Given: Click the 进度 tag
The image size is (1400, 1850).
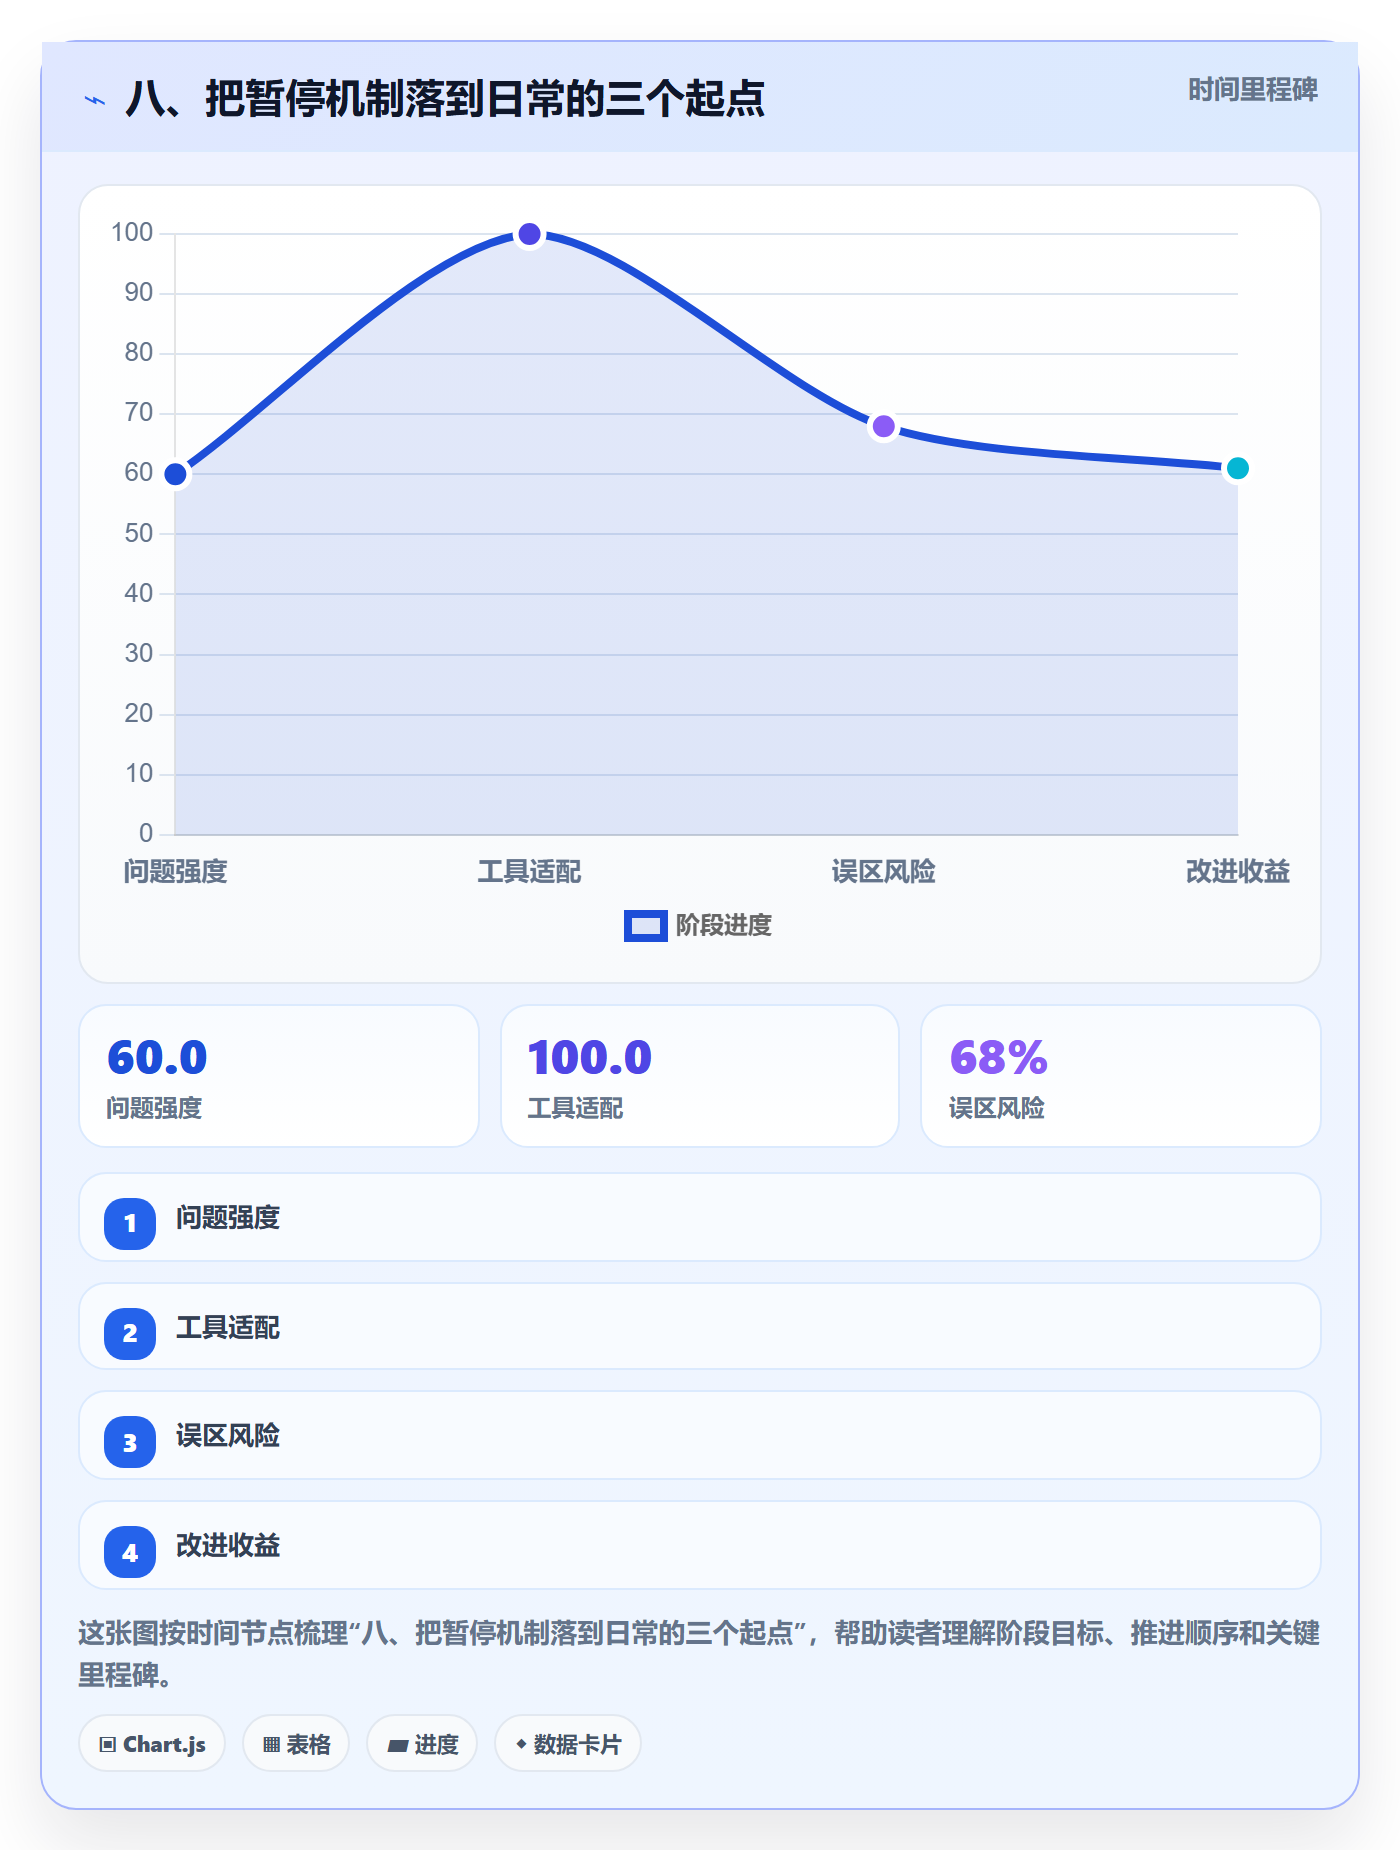Looking at the screenshot, I should (422, 1744).
